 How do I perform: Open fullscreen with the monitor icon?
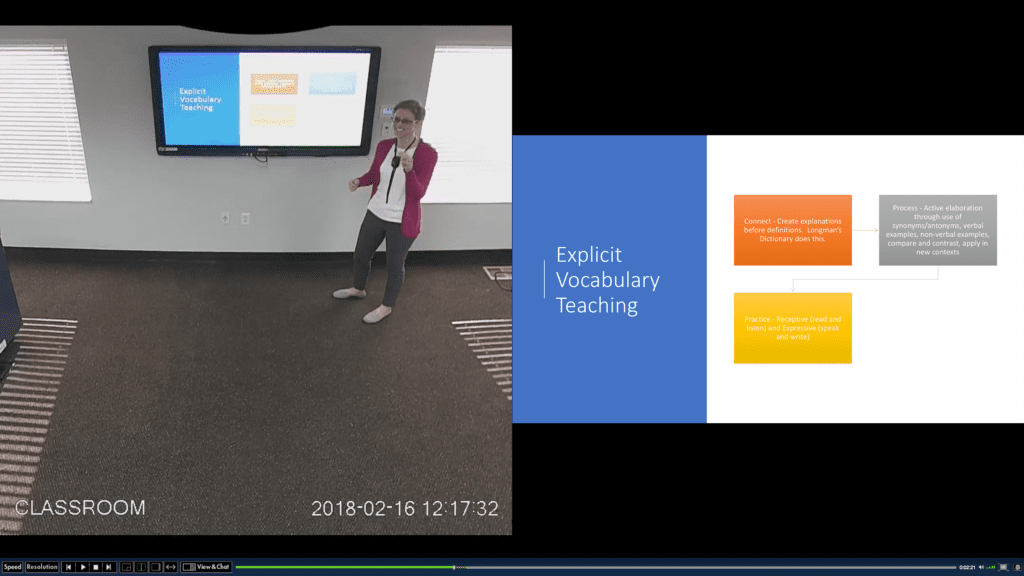(1003, 567)
